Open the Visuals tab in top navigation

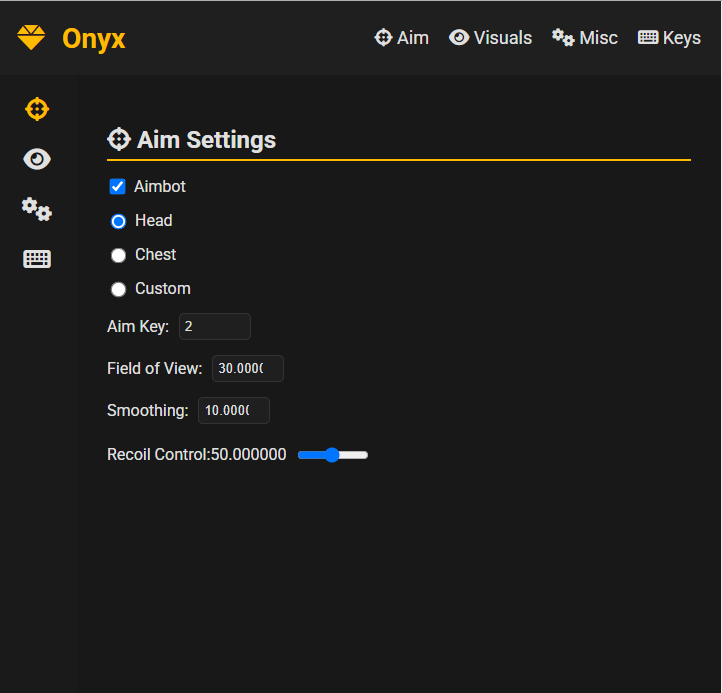pyautogui.click(x=490, y=38)
